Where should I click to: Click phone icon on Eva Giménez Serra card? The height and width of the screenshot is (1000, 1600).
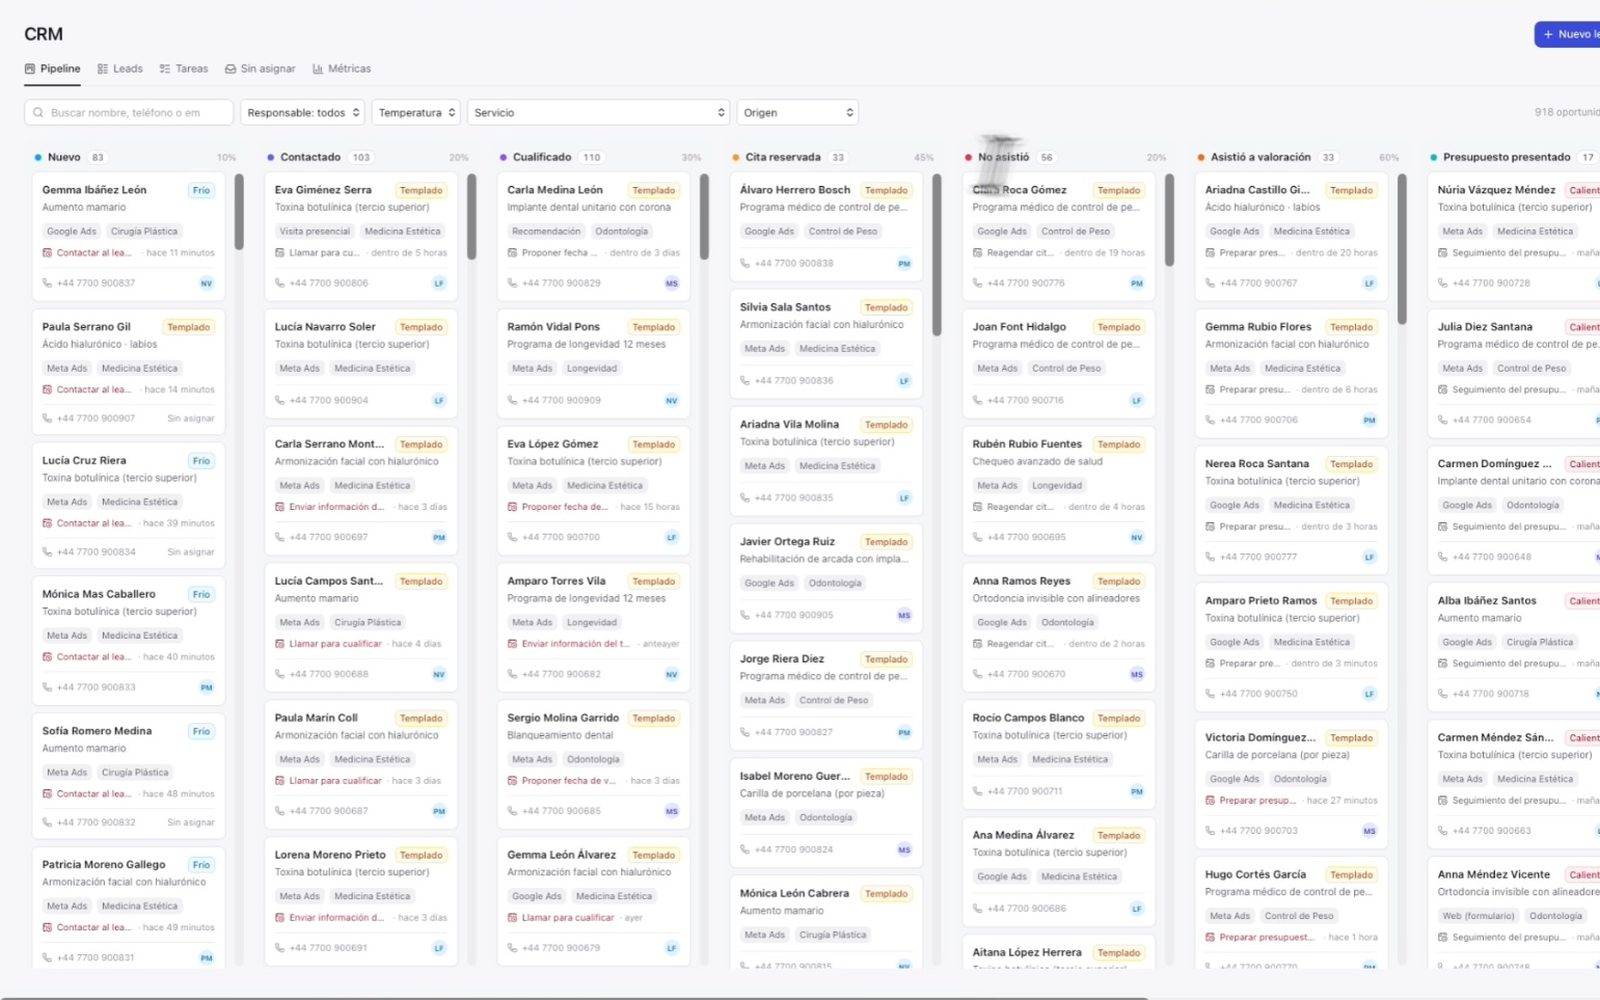pyautogui.click(x=280, y=283)
